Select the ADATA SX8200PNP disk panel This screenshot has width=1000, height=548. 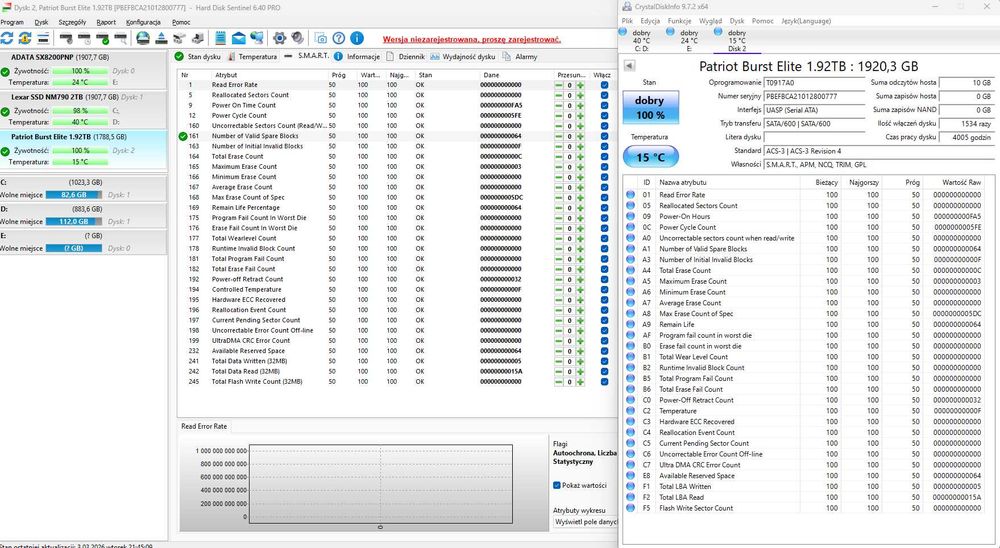[84, 70]
